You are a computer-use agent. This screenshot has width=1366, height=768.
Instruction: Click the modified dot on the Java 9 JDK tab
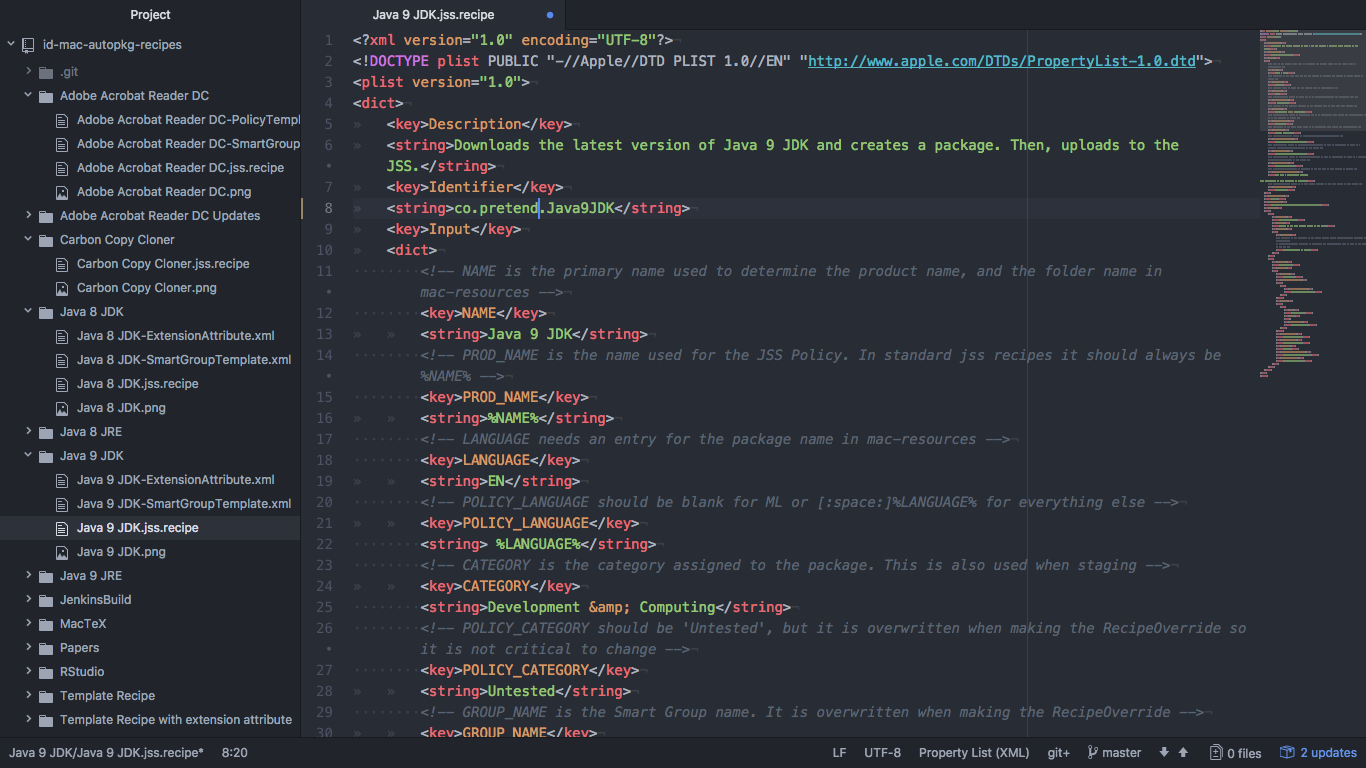point(550,15)
